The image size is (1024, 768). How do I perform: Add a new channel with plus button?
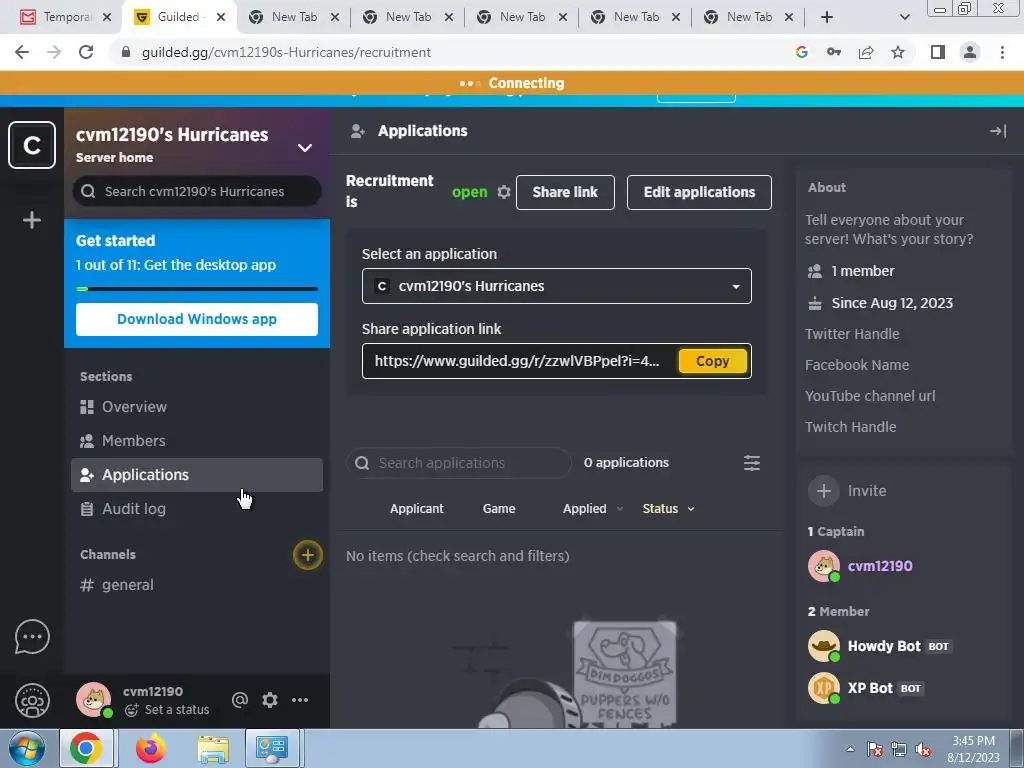[x=308, y=555]
